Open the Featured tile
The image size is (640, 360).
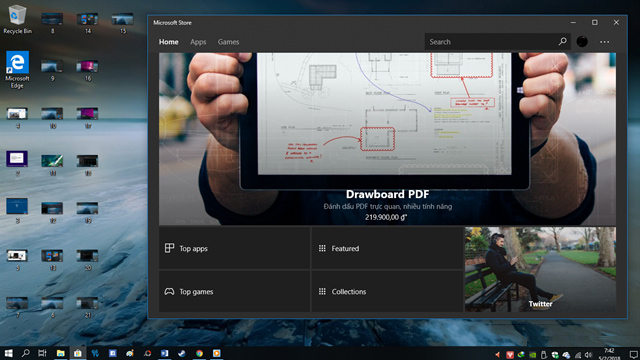(387, 248)
